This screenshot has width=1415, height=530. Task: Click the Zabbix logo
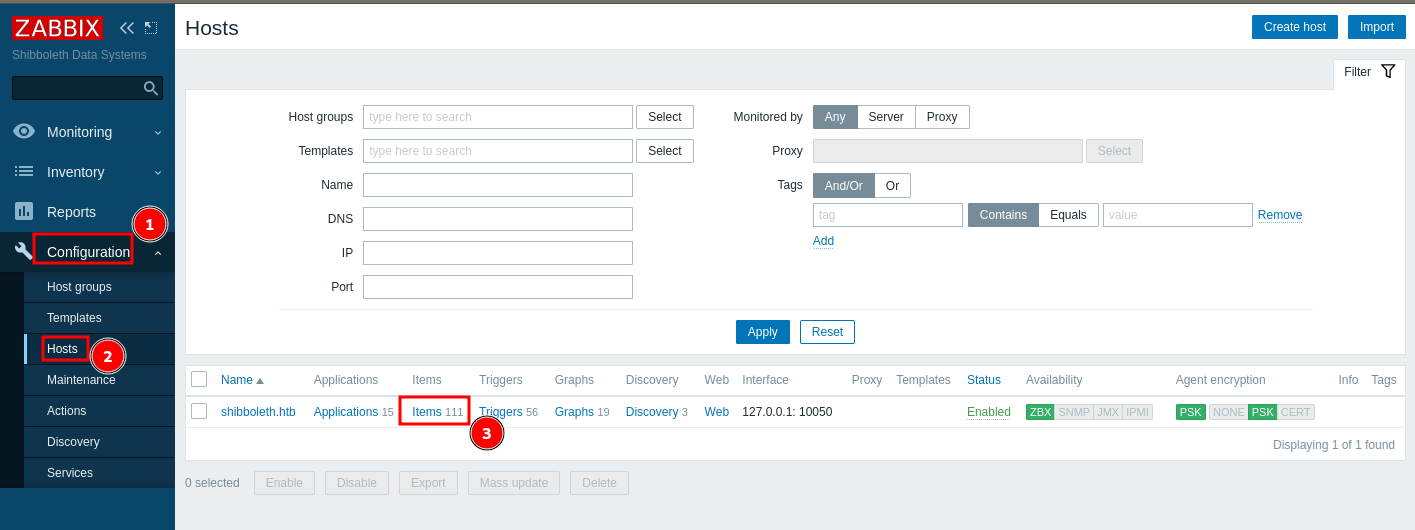pyautogui.click(x=57, y=28)
